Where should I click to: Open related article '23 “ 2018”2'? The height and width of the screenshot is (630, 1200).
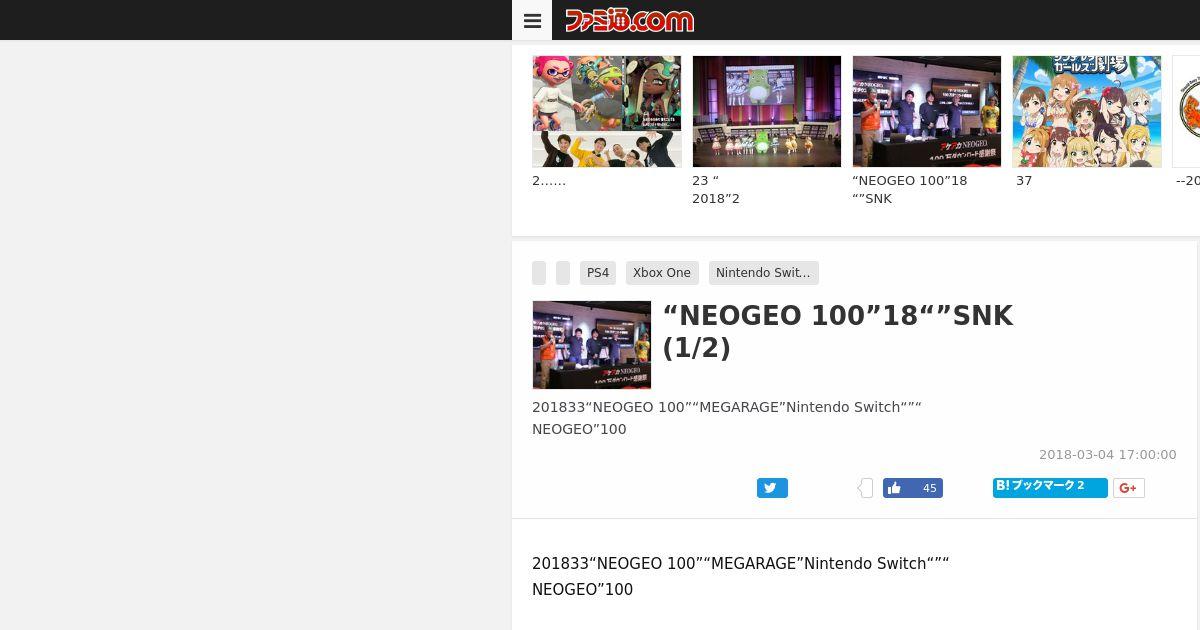pos(716,190)
